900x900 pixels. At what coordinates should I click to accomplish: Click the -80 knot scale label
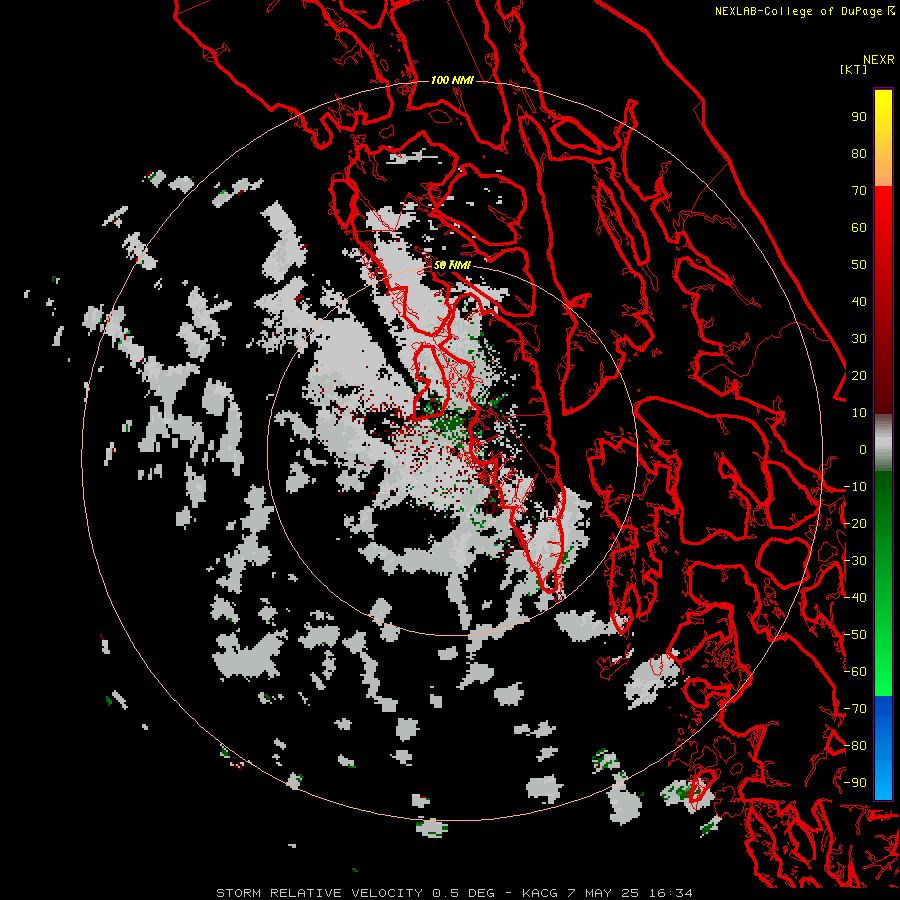(x=855, y=746)
